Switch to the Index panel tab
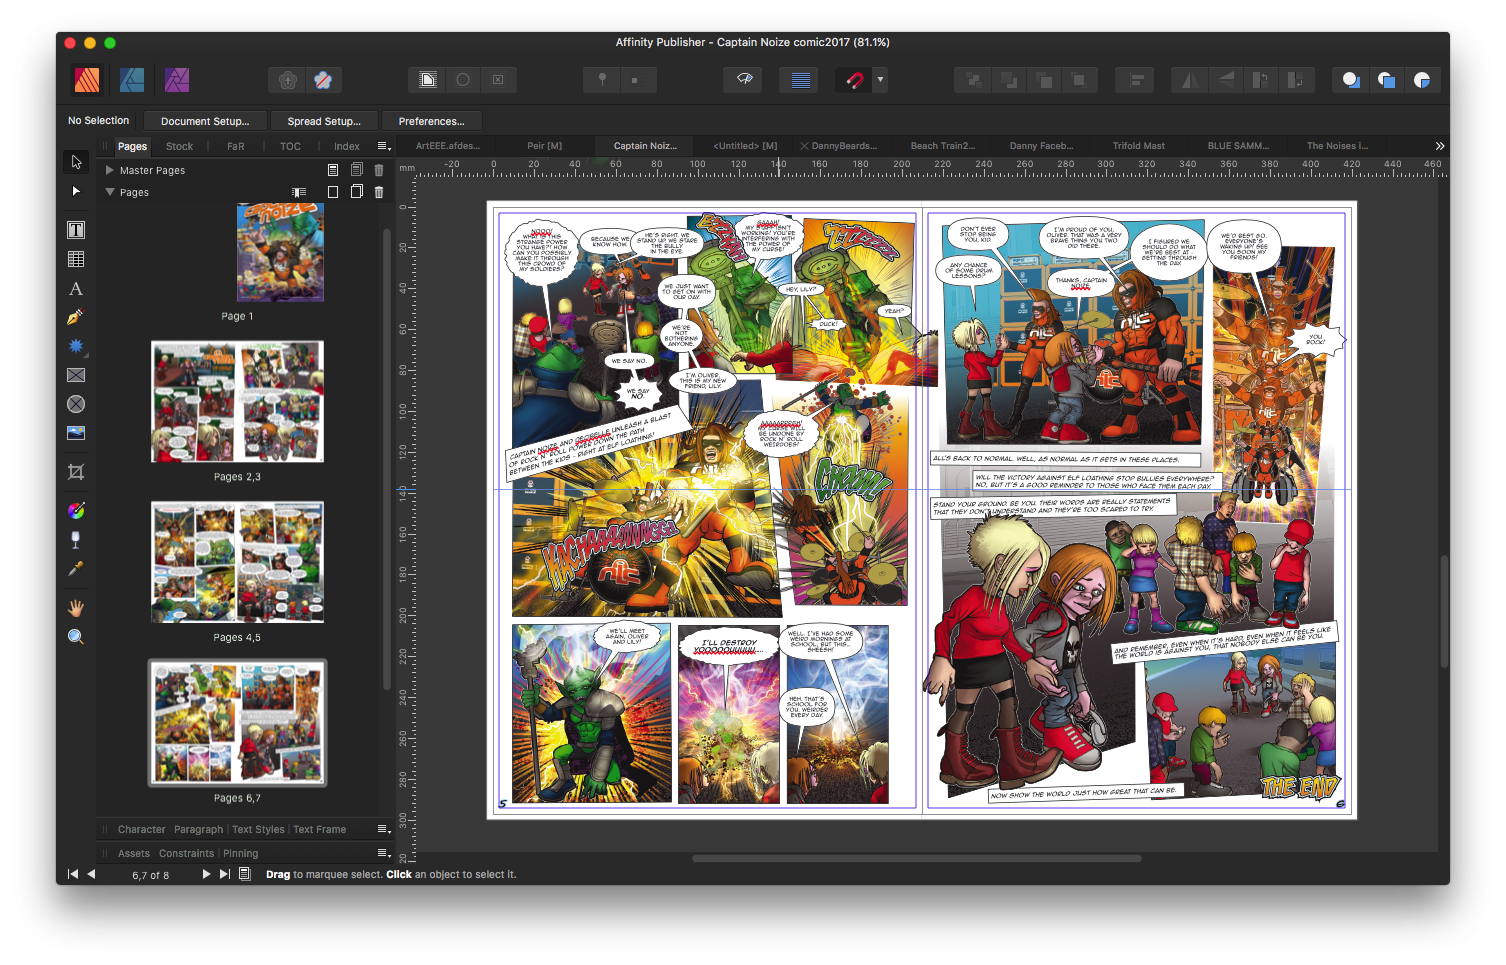The image size is (1506, 965). click(x=347, y=147)
